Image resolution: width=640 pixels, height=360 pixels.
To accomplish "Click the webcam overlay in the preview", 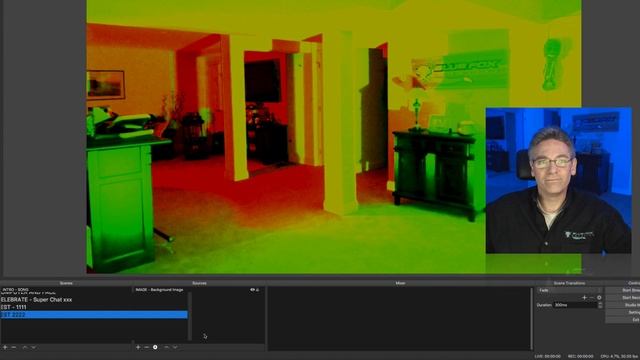I will 558,180.
